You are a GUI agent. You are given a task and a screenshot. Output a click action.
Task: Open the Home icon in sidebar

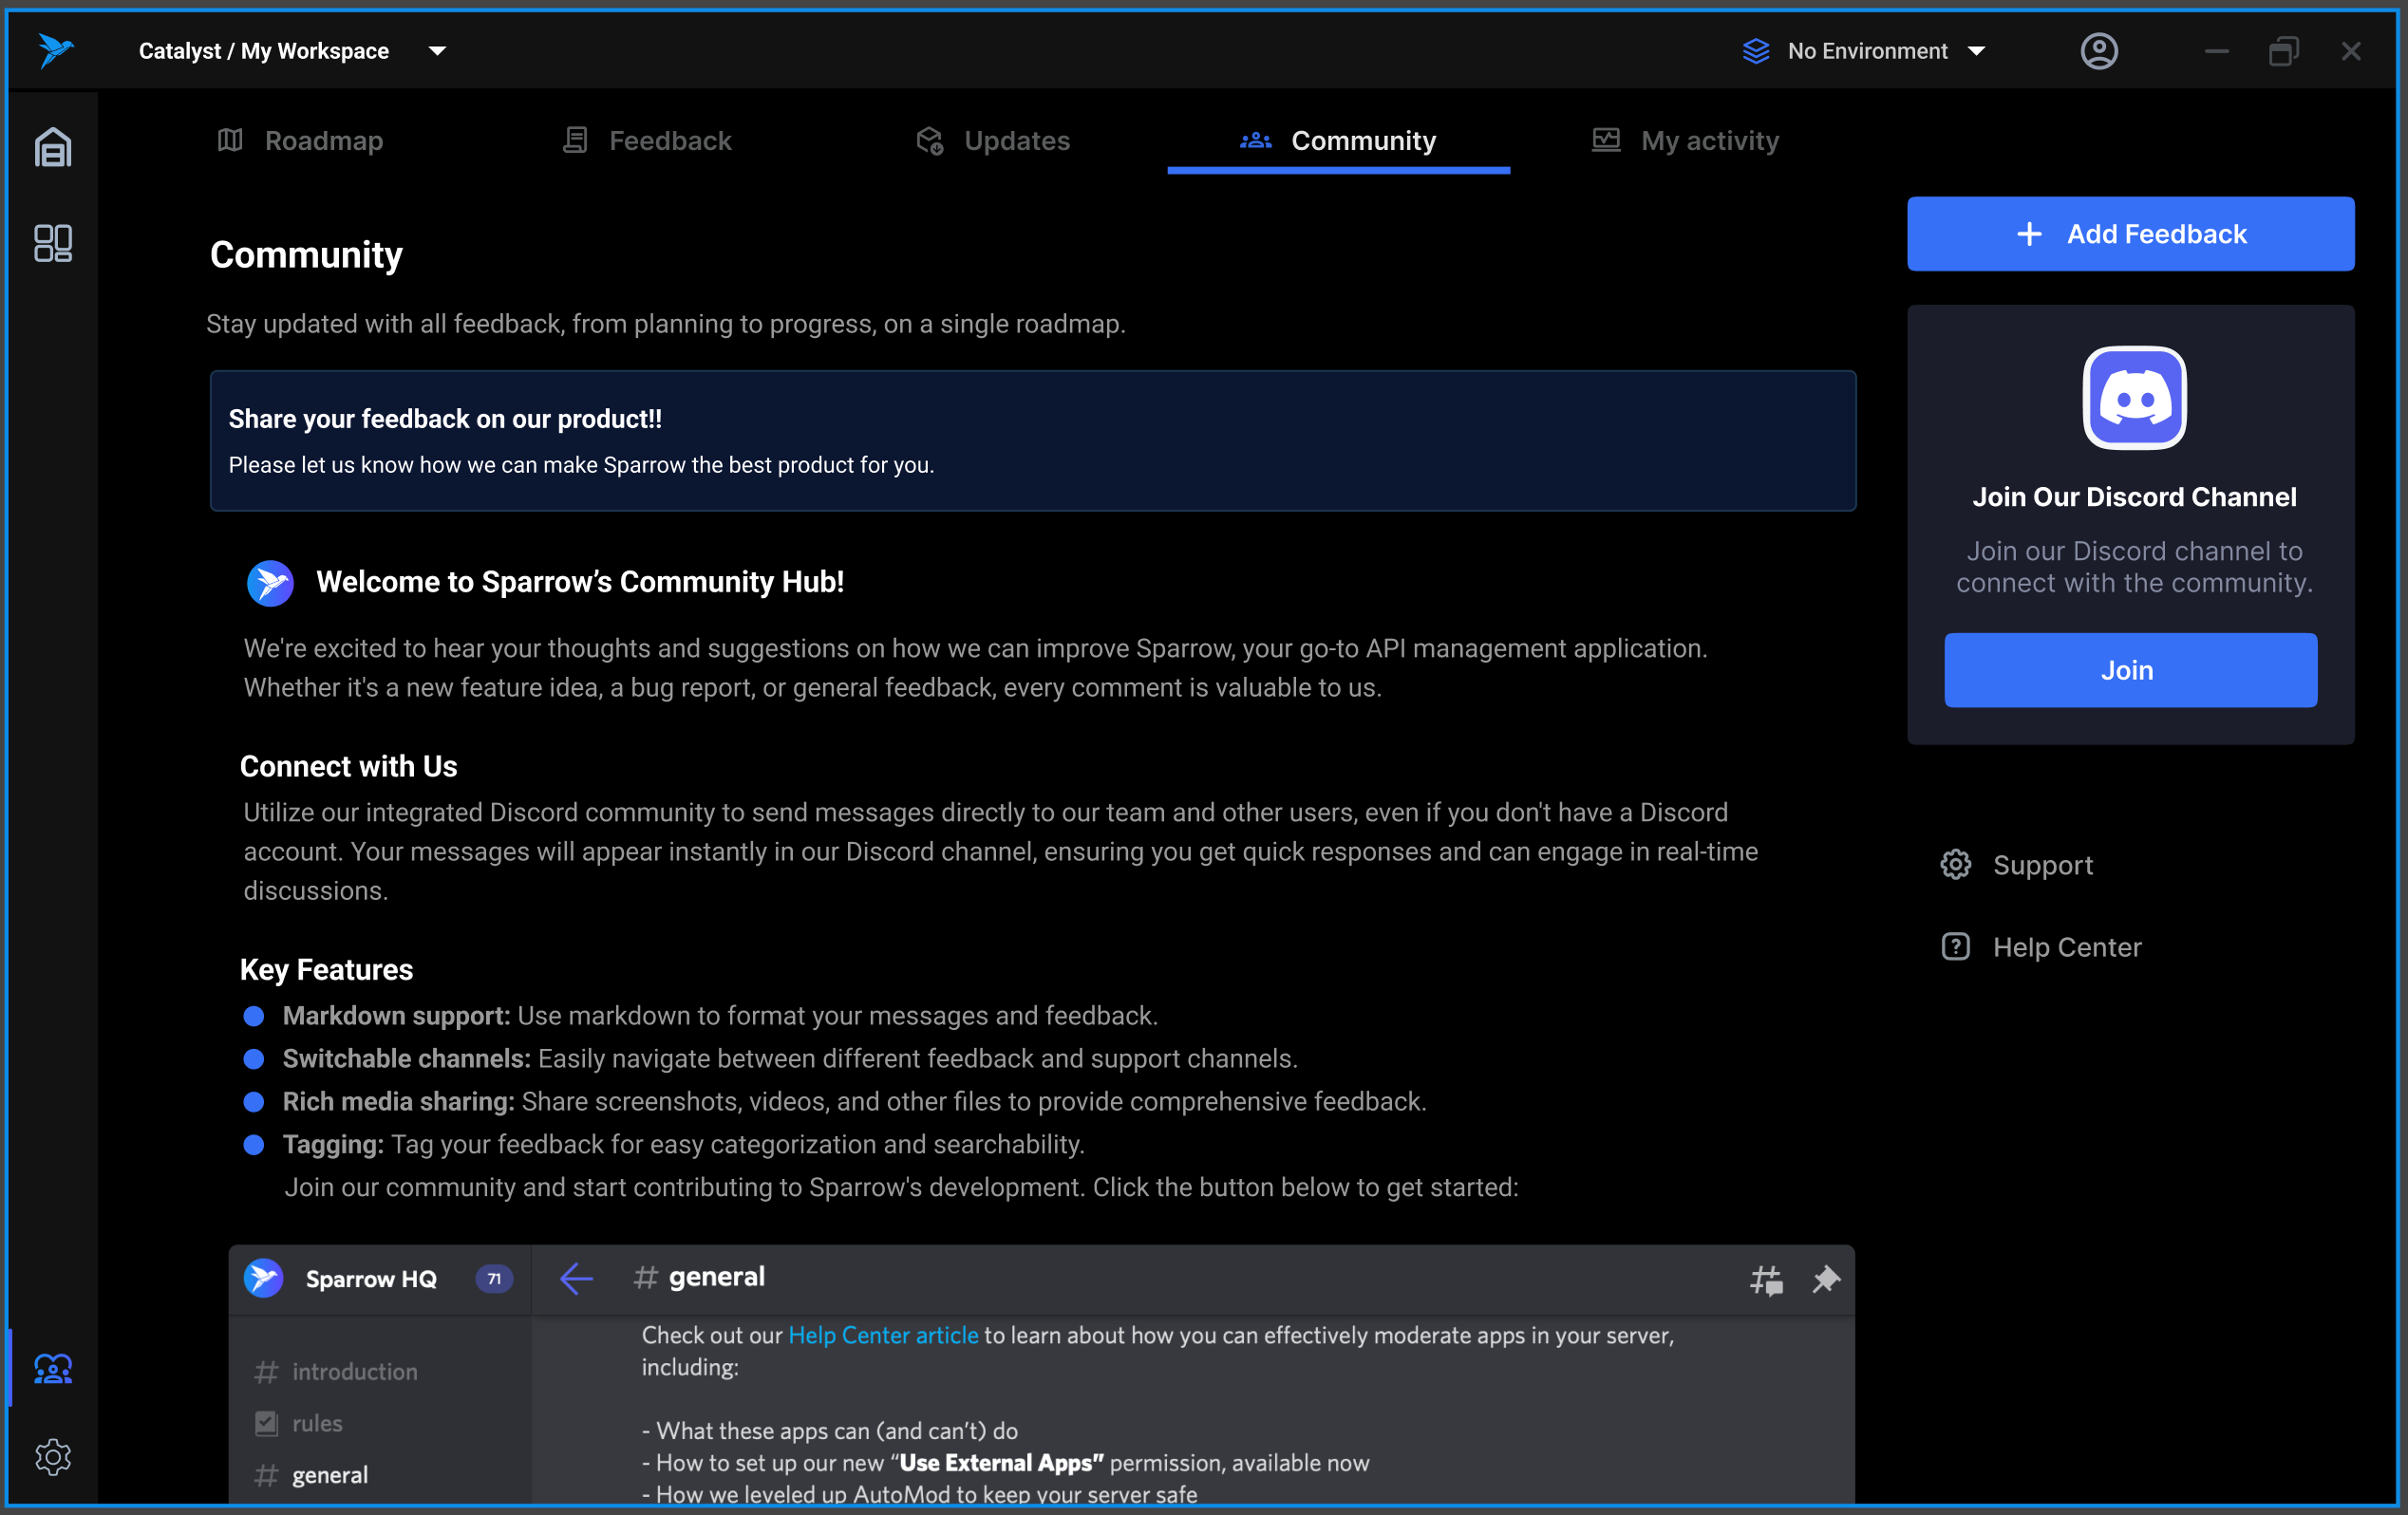(53, 147)
